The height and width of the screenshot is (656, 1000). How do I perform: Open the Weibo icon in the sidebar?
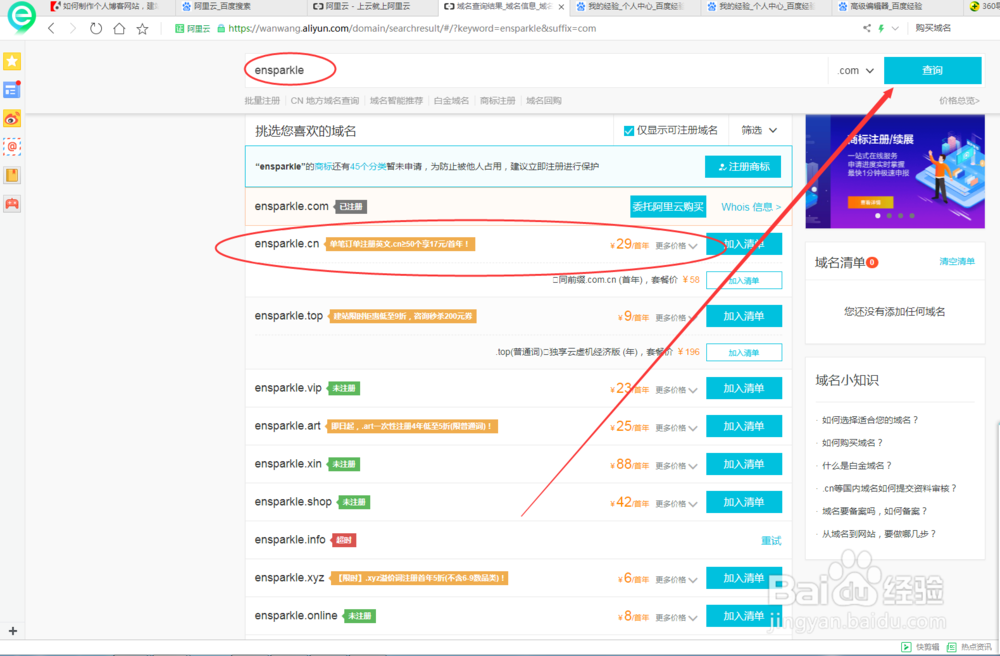click(12, 119)
